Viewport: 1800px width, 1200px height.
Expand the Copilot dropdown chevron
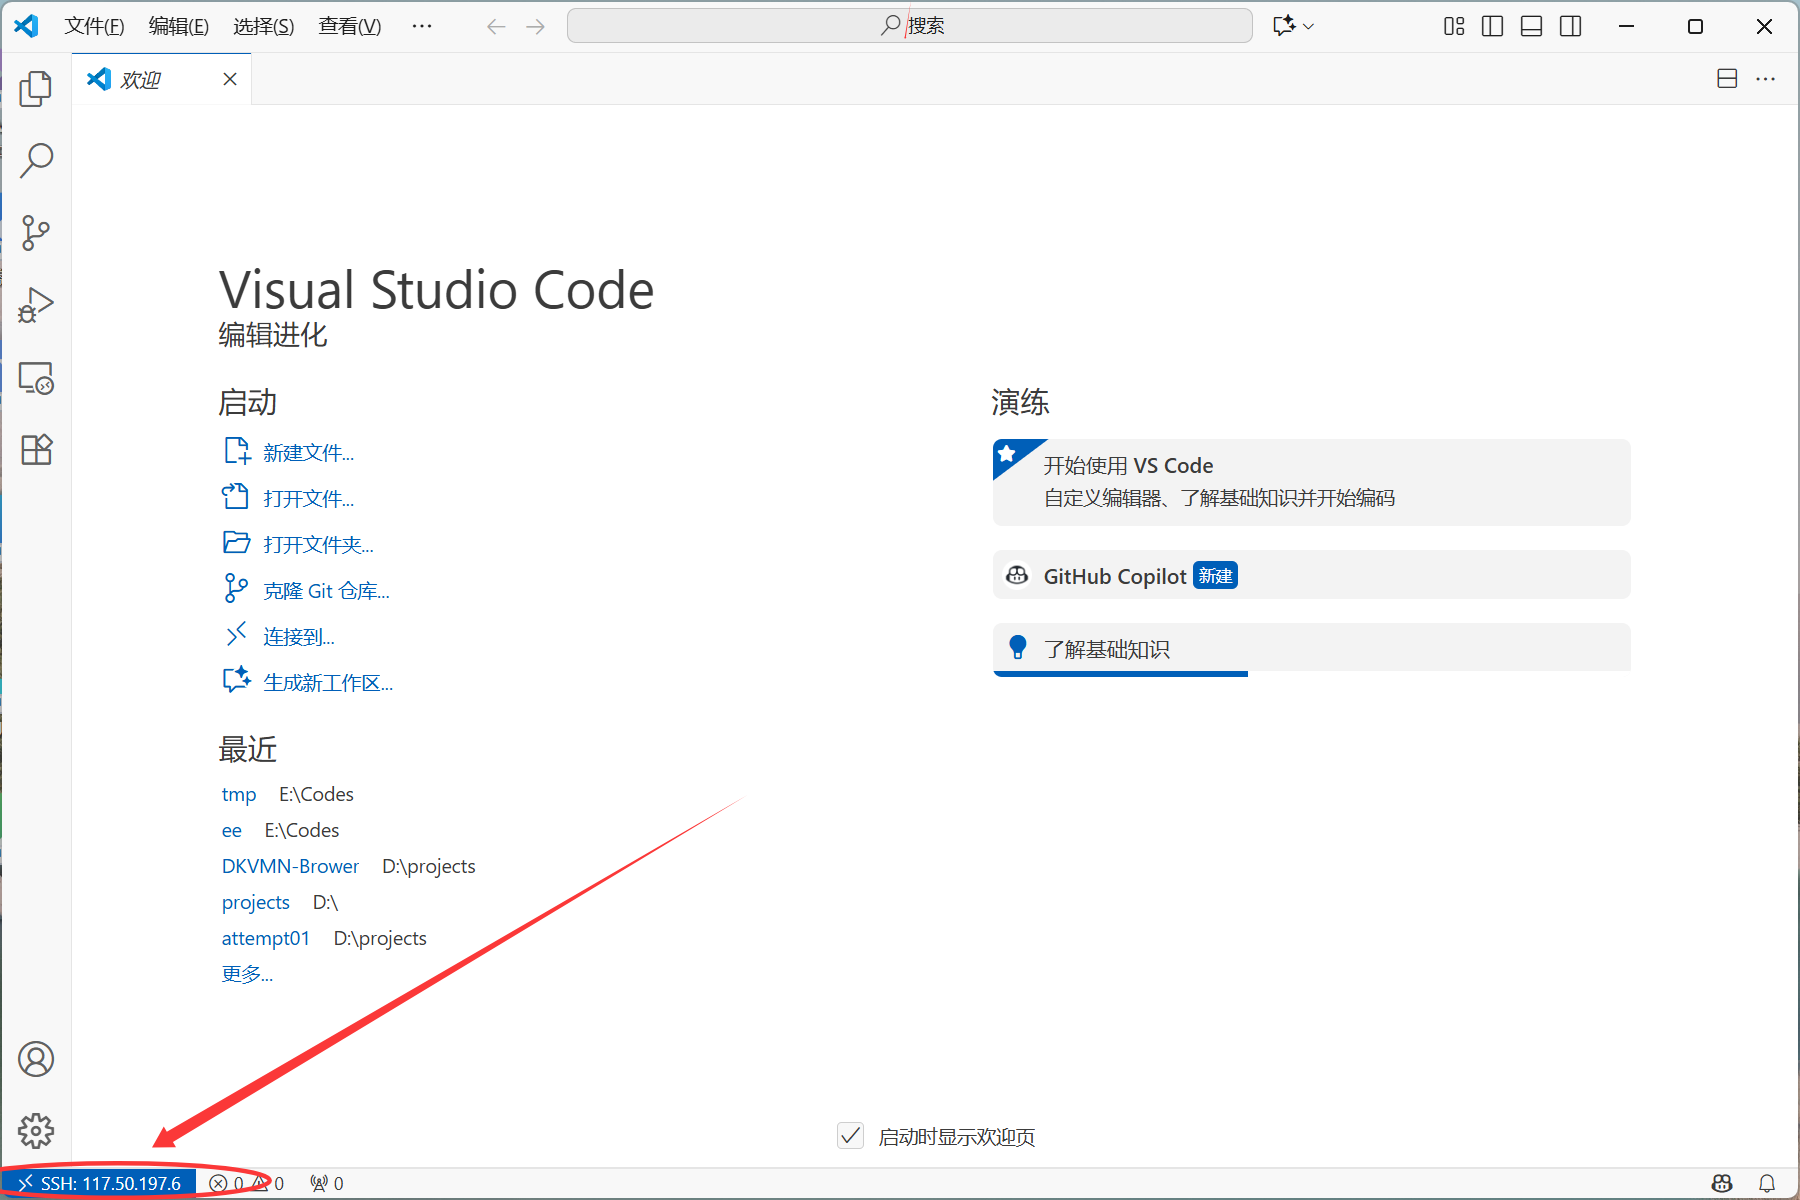(1309, 27)
